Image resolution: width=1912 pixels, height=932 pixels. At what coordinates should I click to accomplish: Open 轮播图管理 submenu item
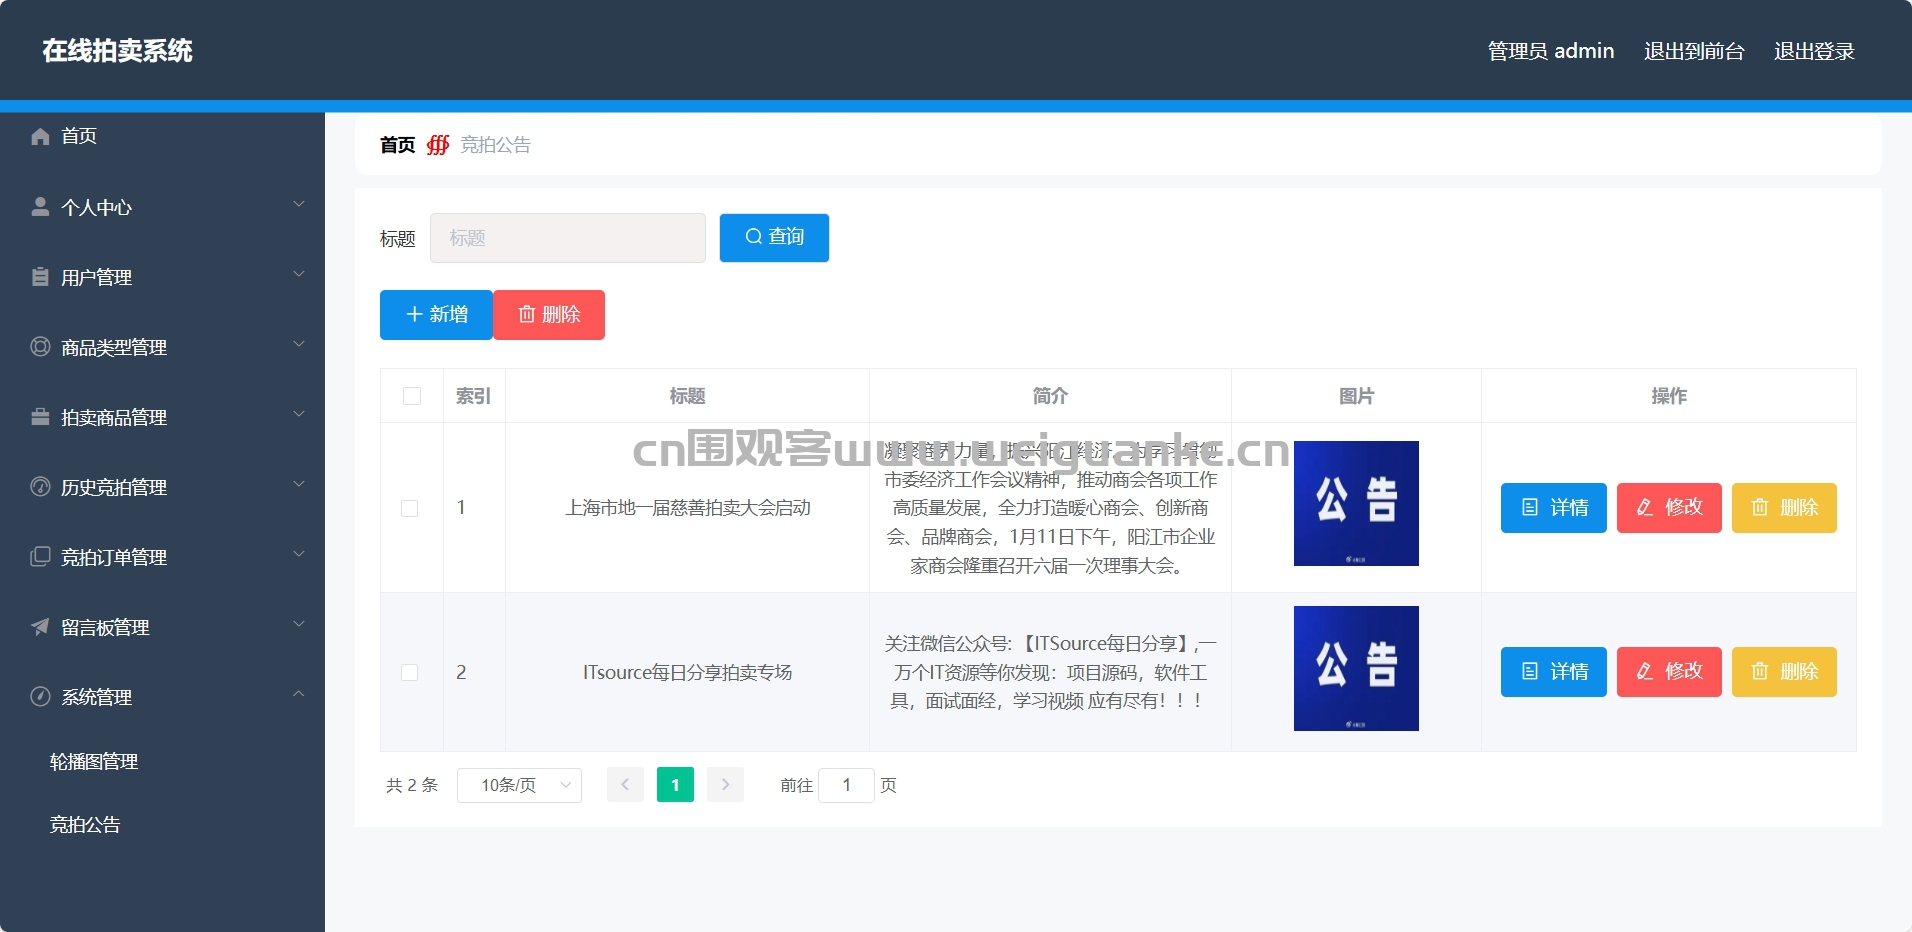pos(94,762)
